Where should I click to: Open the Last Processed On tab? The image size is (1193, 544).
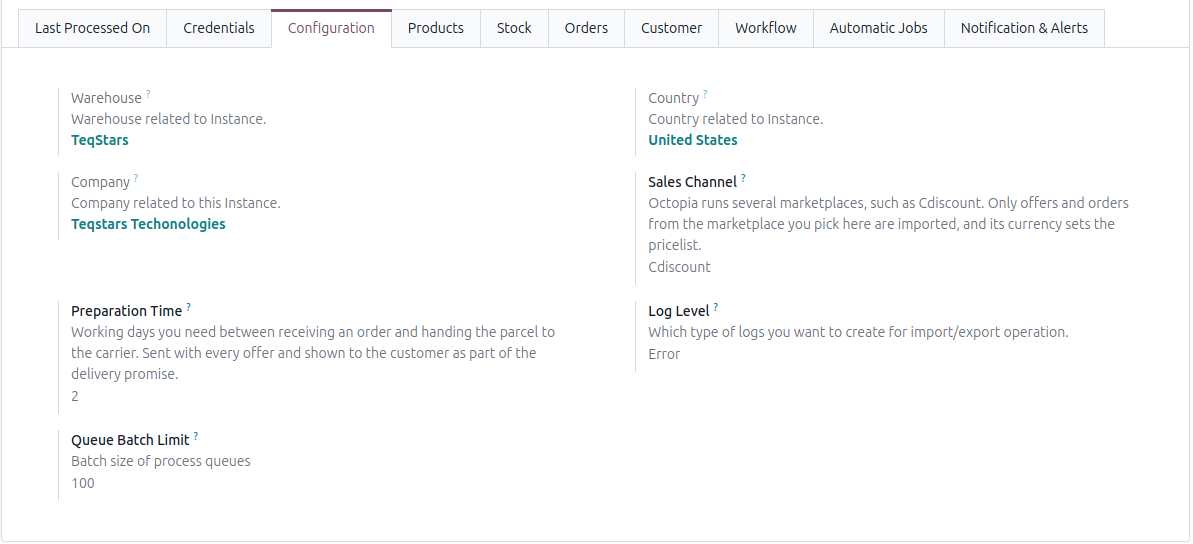click(x=92, y=28)
